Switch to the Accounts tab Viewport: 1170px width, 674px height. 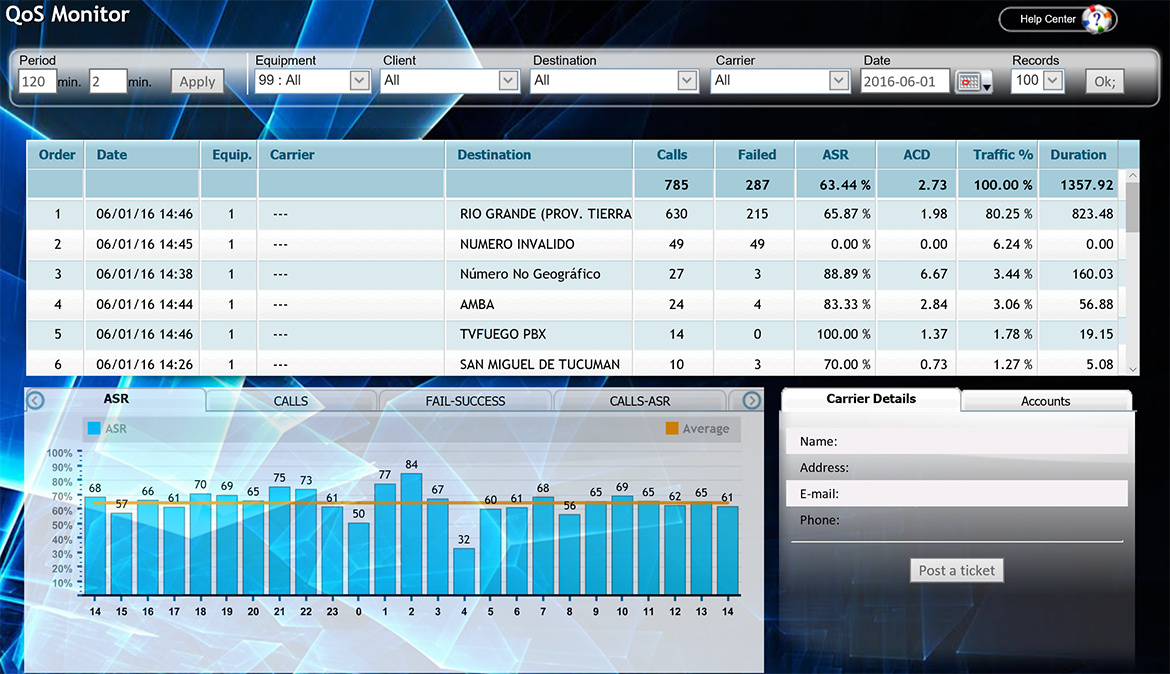pyautogui.click(x=1045, y=401)
